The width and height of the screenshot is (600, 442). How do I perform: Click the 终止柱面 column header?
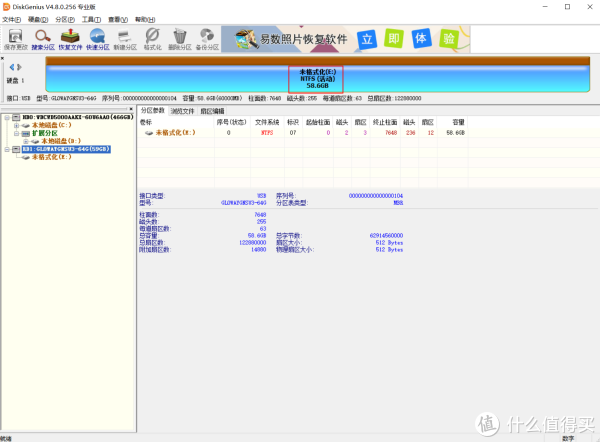coord(385,122)
